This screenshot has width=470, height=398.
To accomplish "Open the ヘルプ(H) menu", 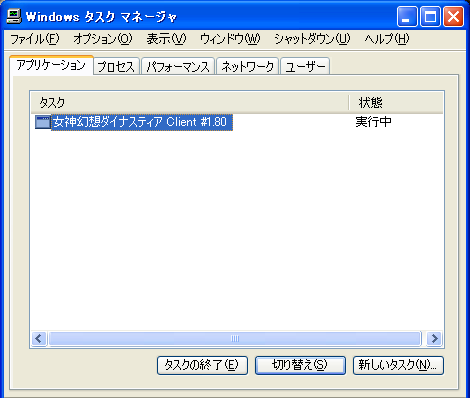I will [386, 39].
